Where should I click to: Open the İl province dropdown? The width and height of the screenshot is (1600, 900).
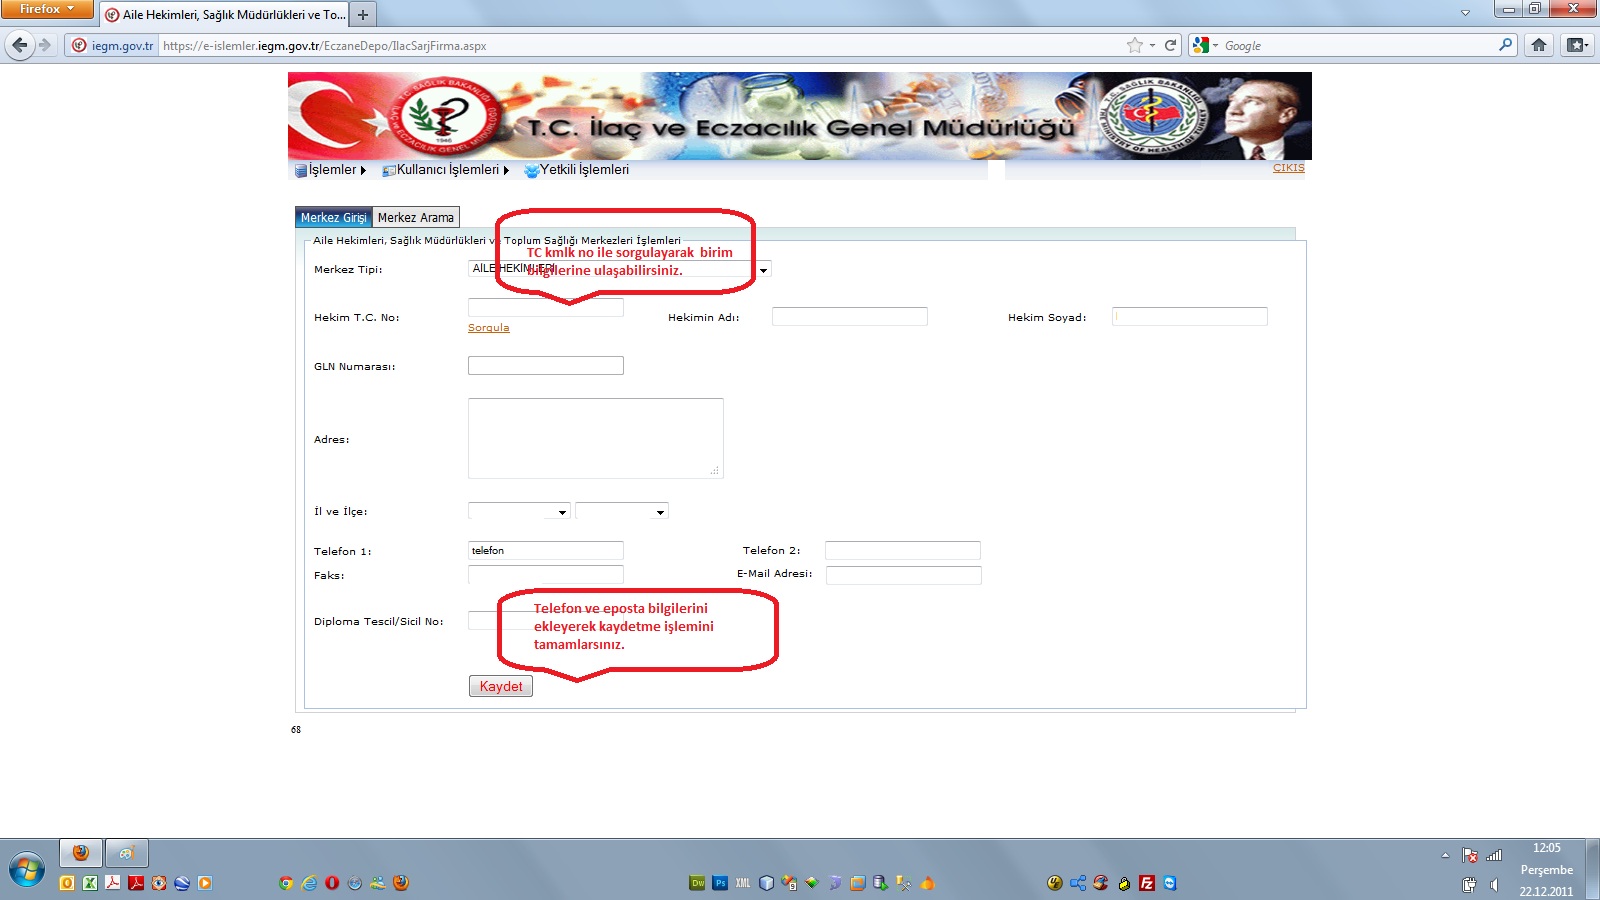click(562, 512)
